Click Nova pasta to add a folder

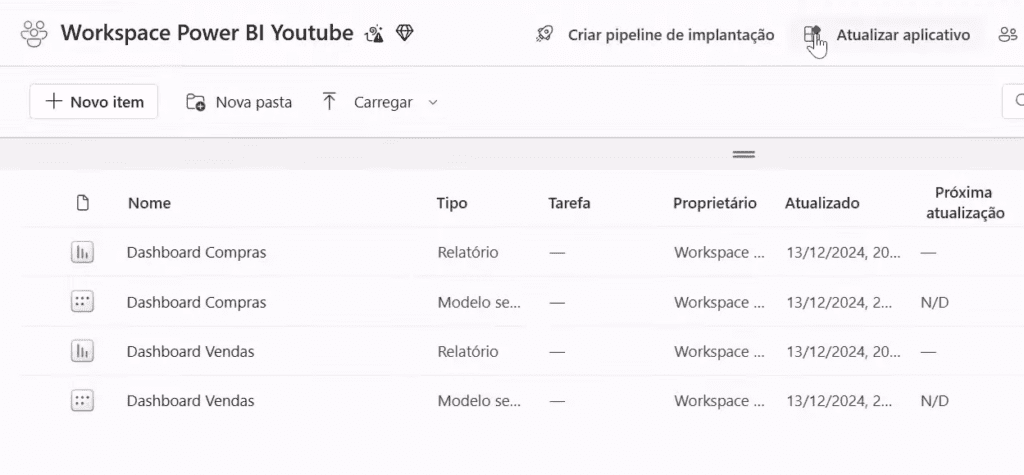(239, 102)
